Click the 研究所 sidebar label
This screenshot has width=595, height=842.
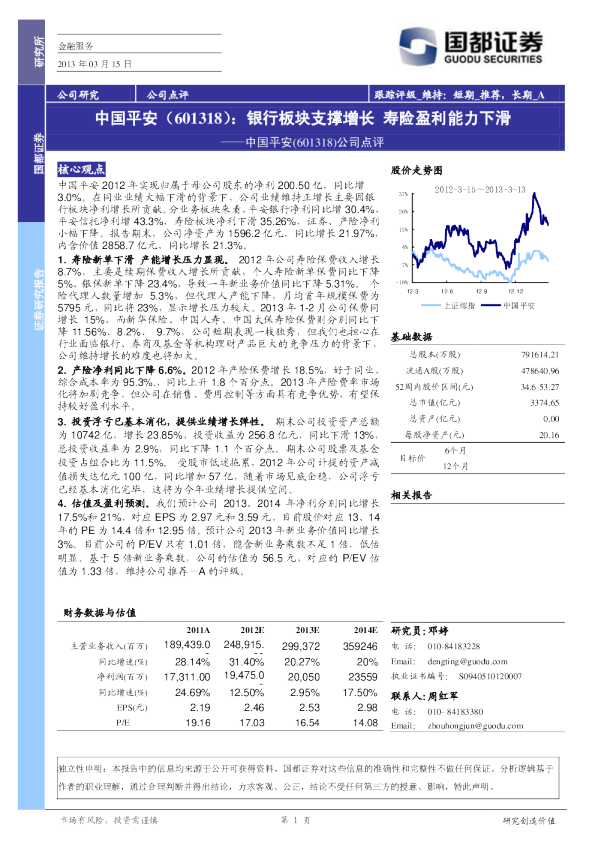[x=39, y=52]
